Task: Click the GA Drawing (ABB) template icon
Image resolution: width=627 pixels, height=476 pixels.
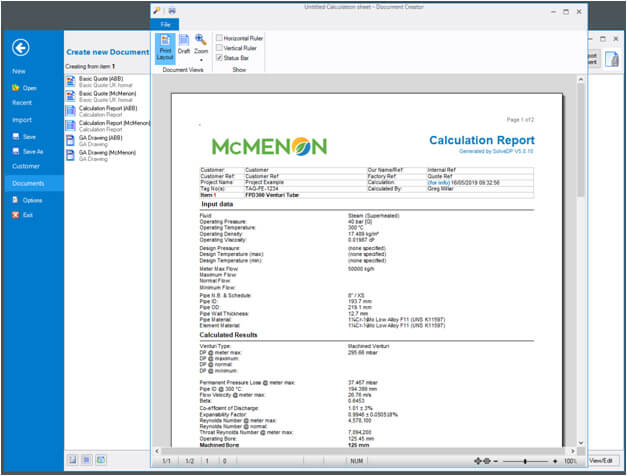Action: coord(70,141)
